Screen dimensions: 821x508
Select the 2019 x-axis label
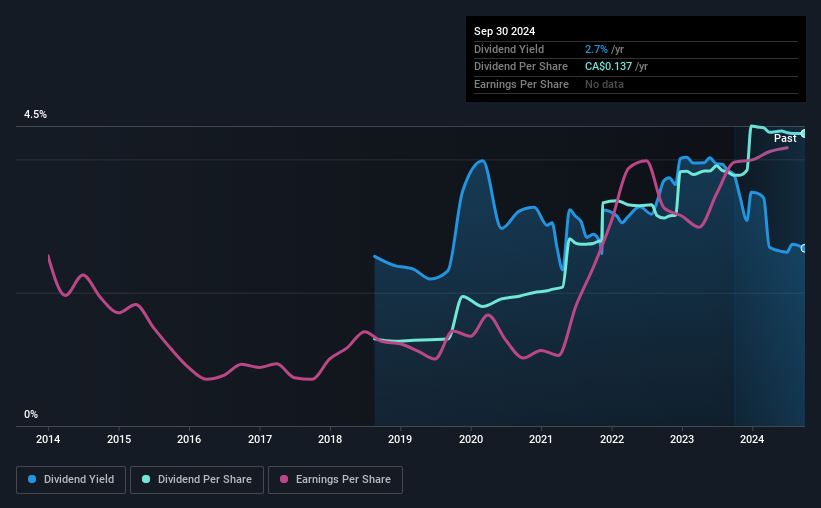coord(400,439)
